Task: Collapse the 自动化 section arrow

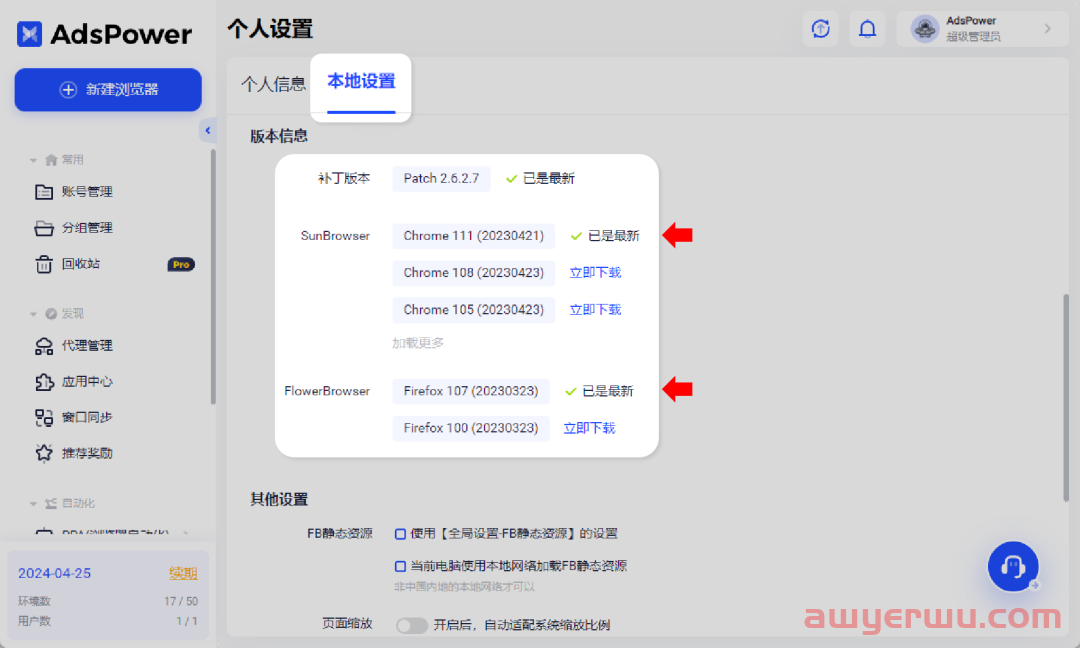Action: pos(33,503)
